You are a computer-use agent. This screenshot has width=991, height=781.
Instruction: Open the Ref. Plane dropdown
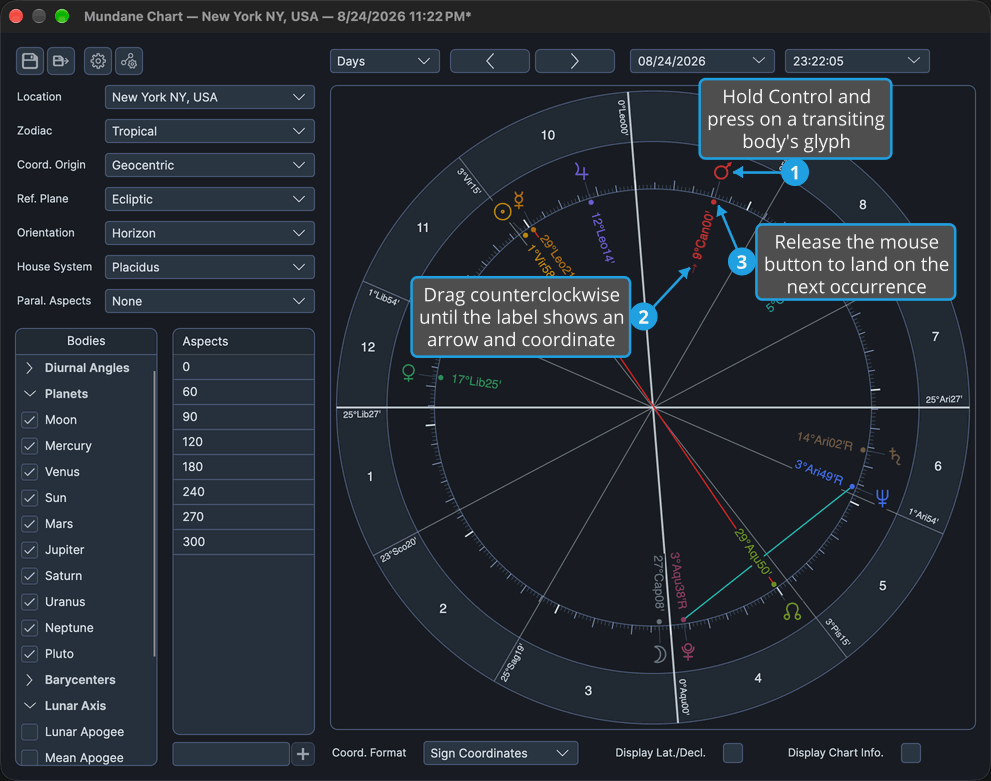click(x=209, y=199)
